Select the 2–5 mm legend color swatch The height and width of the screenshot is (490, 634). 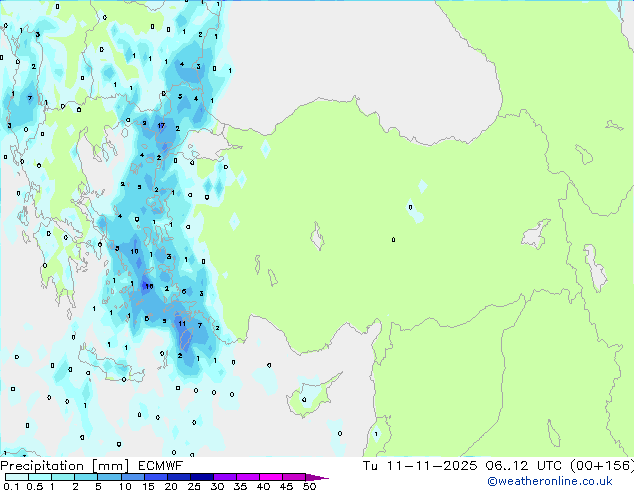point(86,477)
